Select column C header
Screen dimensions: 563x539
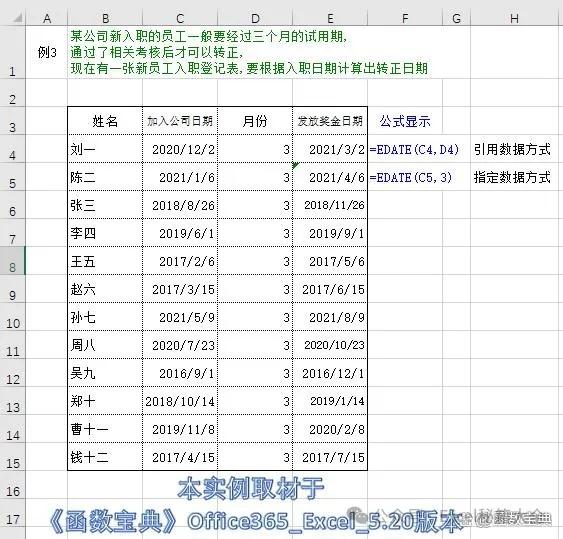[180, 18]
